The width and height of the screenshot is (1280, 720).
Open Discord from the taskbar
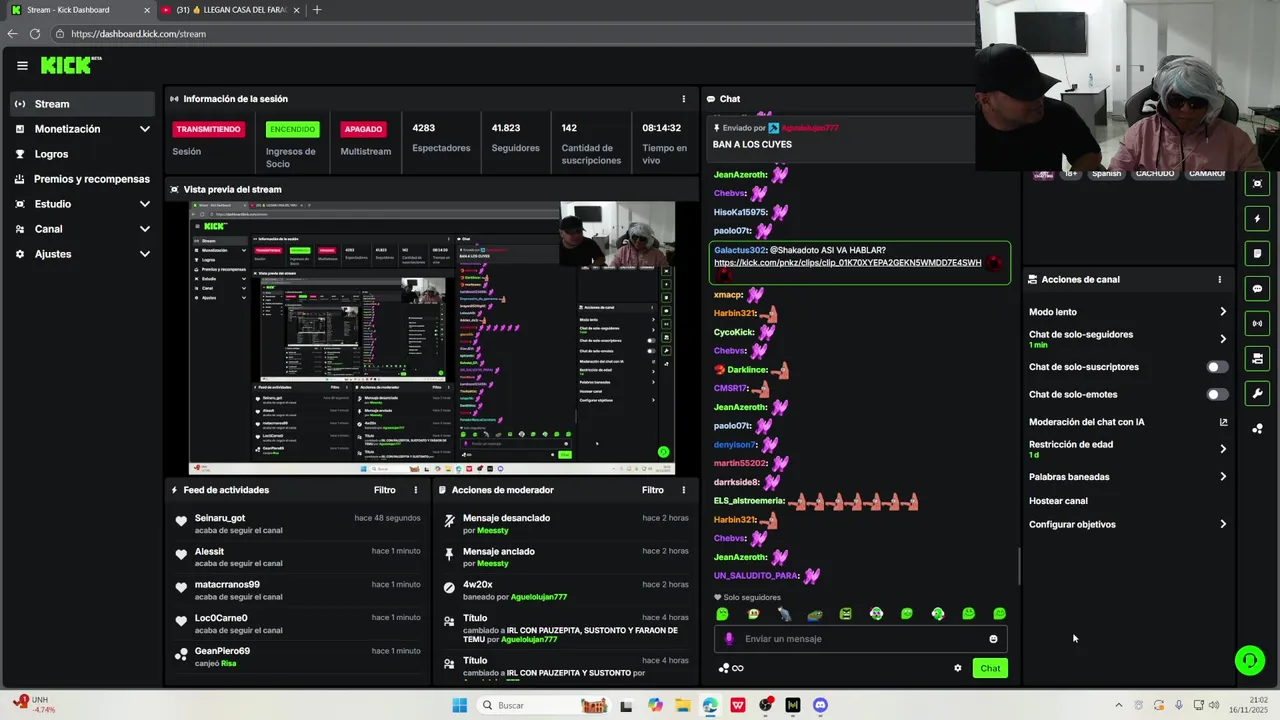coord(820,705)
